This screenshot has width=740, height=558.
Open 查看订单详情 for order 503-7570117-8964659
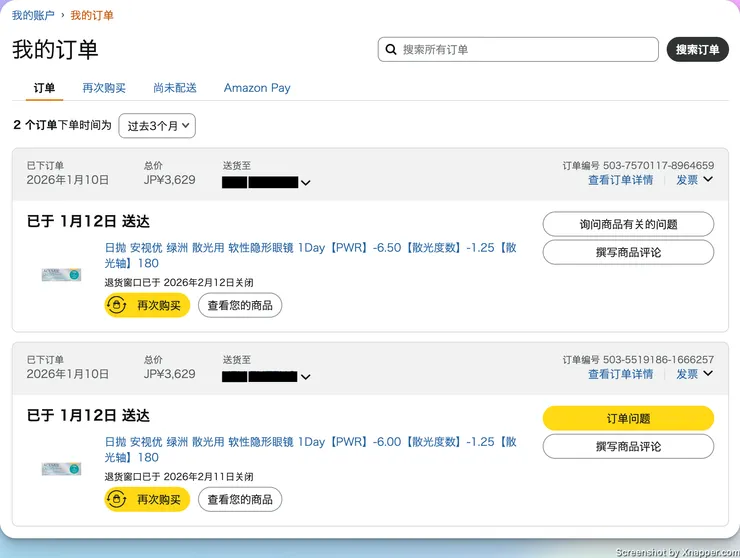[x=620, y=180]
